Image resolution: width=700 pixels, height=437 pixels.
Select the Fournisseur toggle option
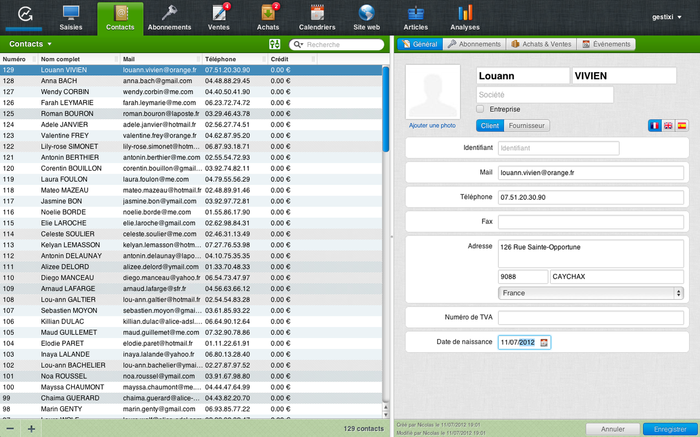point(527,125)
